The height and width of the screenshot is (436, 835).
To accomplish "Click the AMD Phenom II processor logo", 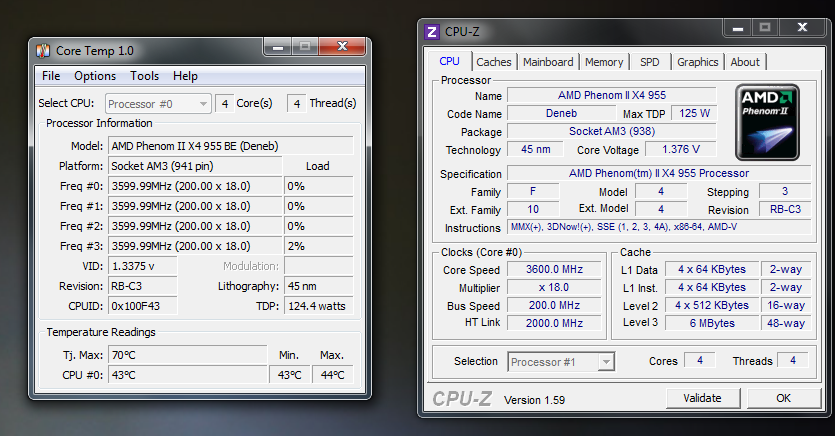I will [767, 122].
